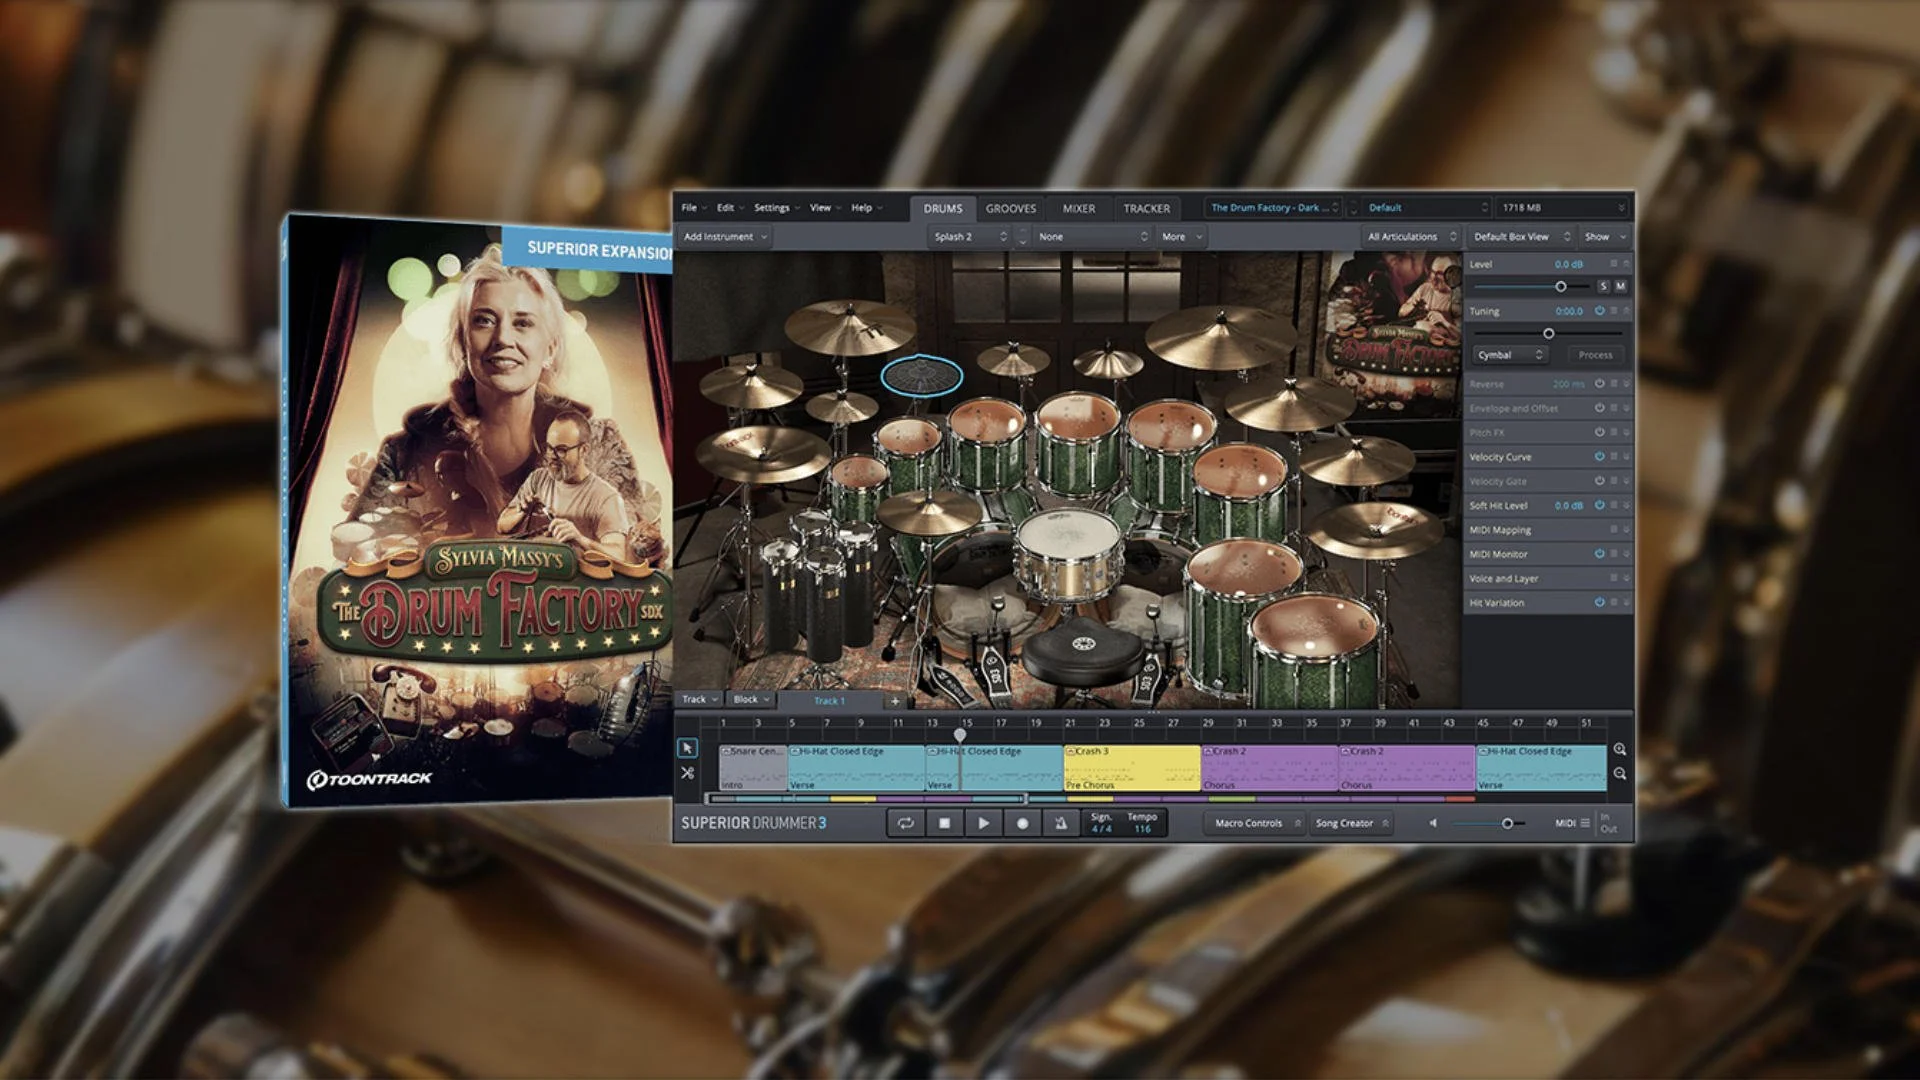This screenshot has height=1080, width=1920.
Task: Click the metronome icon in the transport bar
Action: [x=1062, y=822]
